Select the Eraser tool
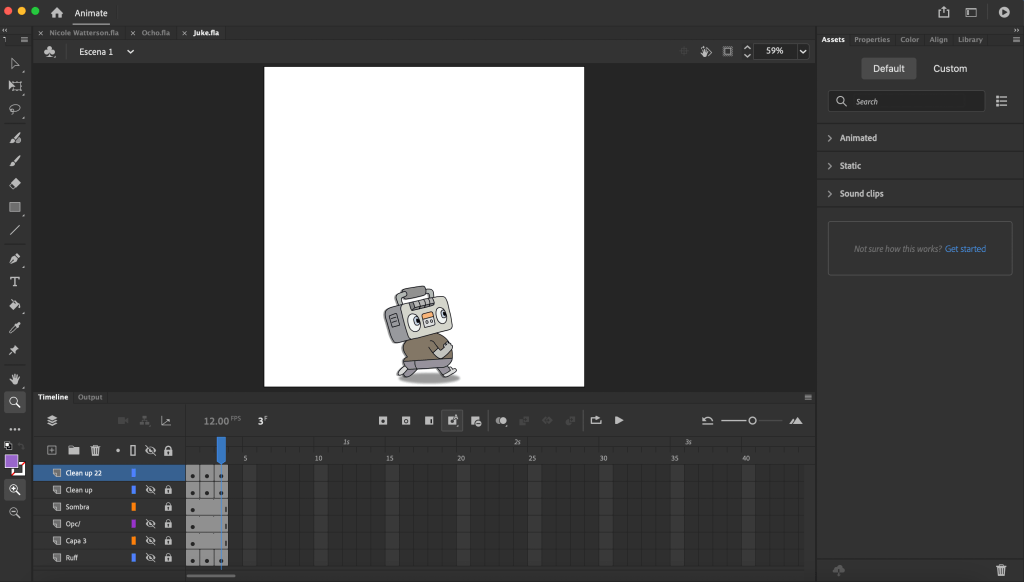1024x582 pixels. click(15, 184)
